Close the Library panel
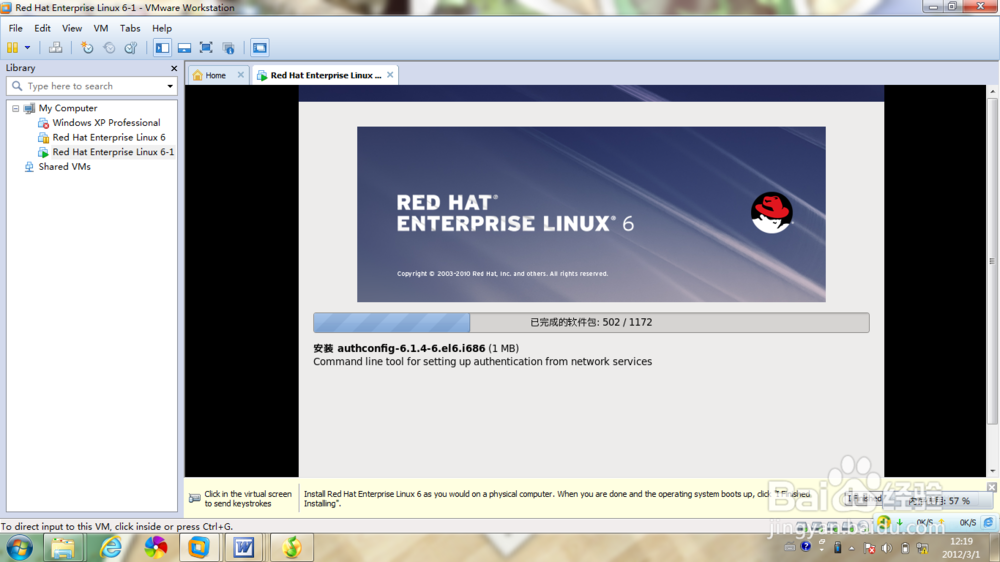This screenshot has height=562, width=1000. 173,68
